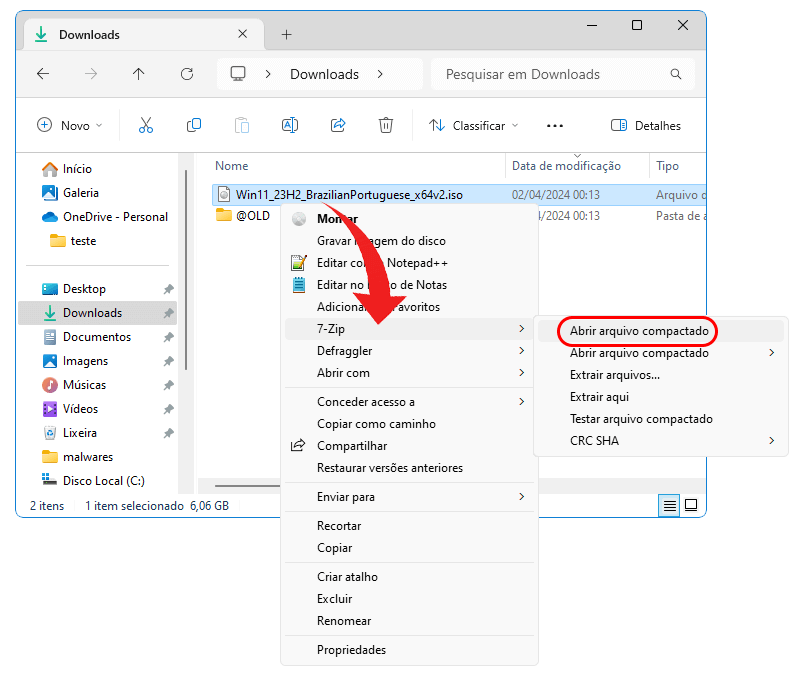Open the more options ellipsis button
Image resolution: width=799 pixels, height=677 pixels.
[x=555, y=125]
